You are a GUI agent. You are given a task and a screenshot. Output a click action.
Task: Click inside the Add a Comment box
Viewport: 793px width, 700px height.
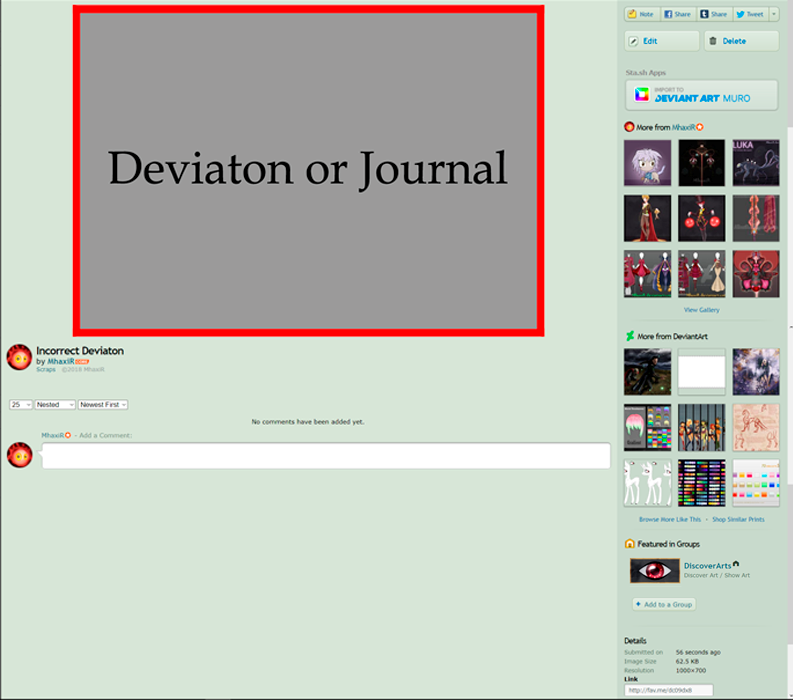point(326,456)
